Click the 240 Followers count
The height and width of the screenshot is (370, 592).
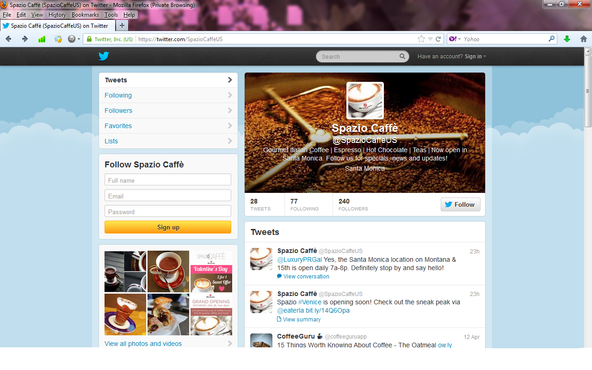click(x=353, y=204)
